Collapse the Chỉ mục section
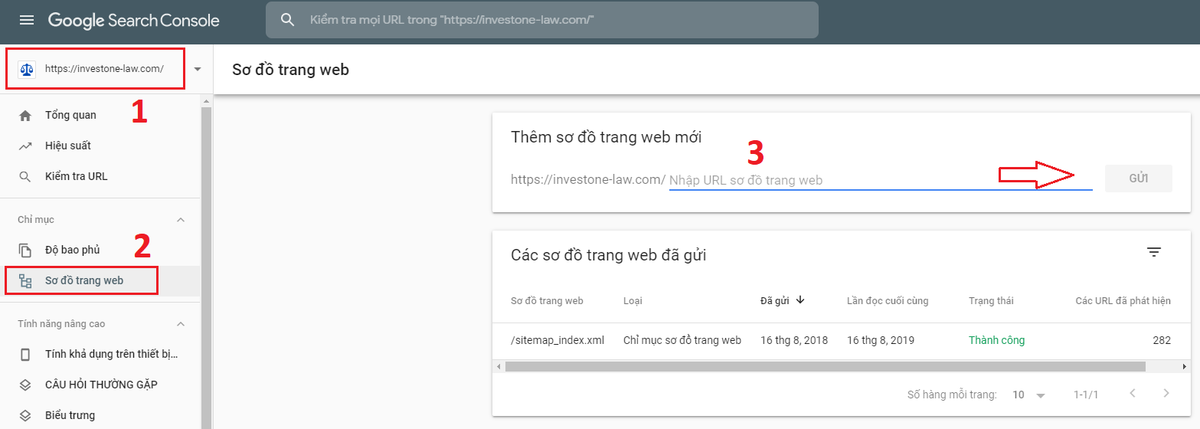The width and height of the screenshot is (1200, 429). point(181,219)
